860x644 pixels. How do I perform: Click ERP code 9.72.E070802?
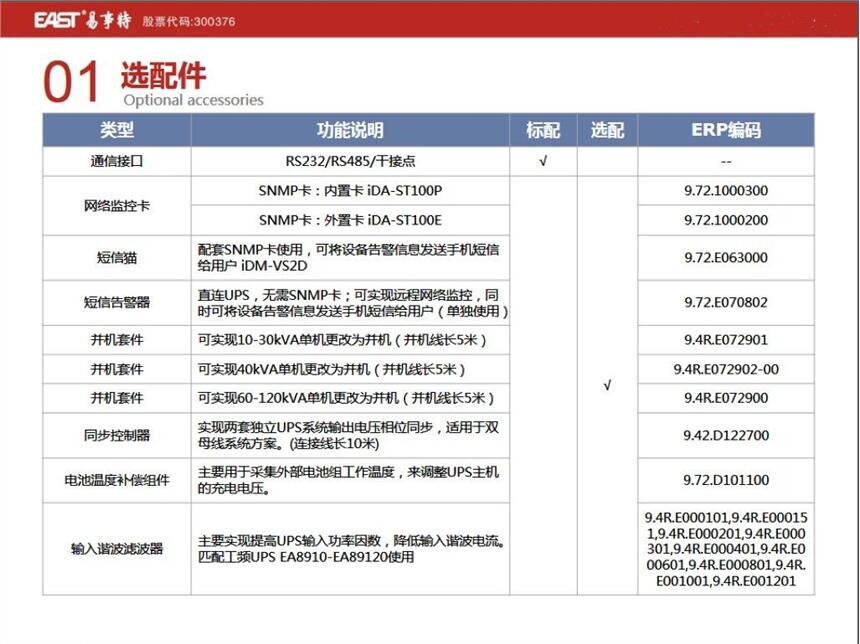pos(725,302)
